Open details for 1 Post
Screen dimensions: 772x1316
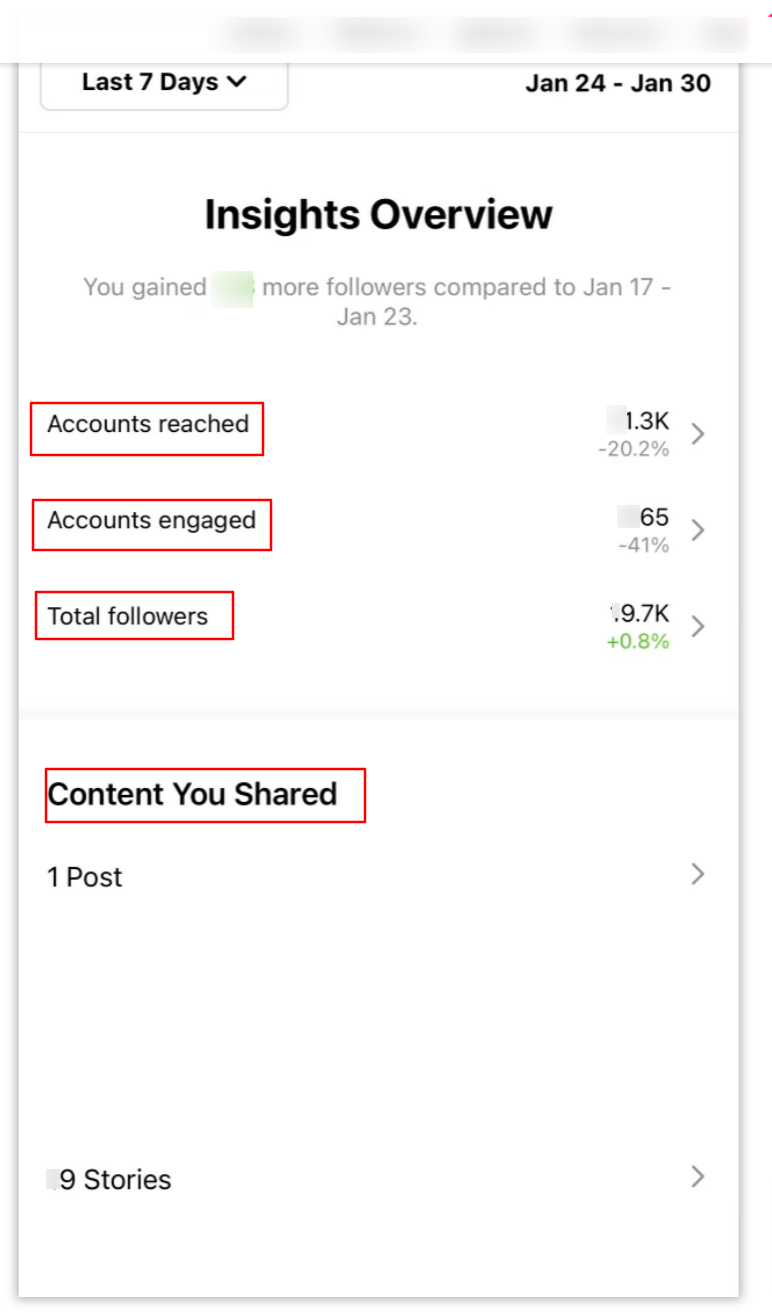coord(700,873)
